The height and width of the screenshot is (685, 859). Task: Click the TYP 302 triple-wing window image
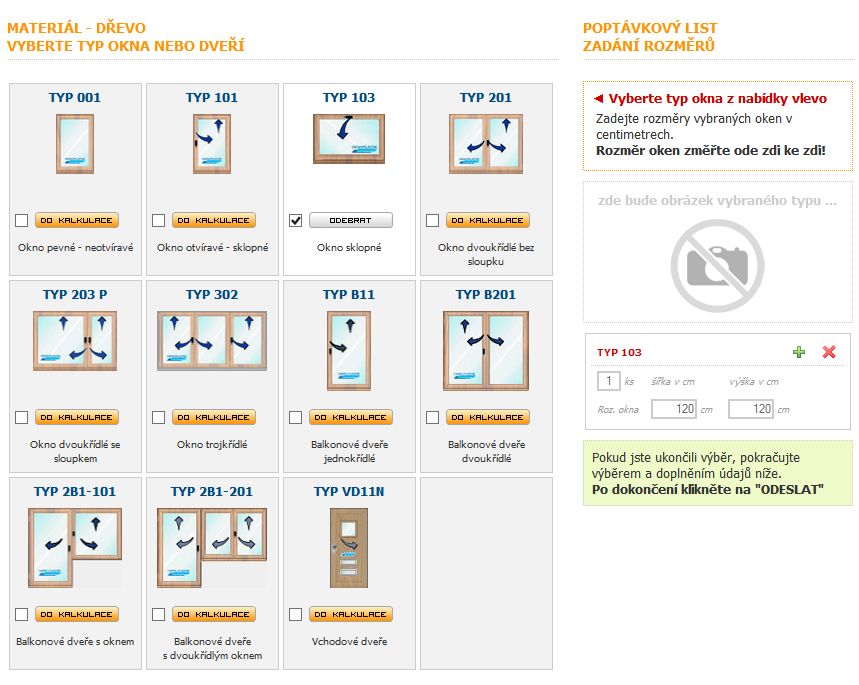coord(211,340)
